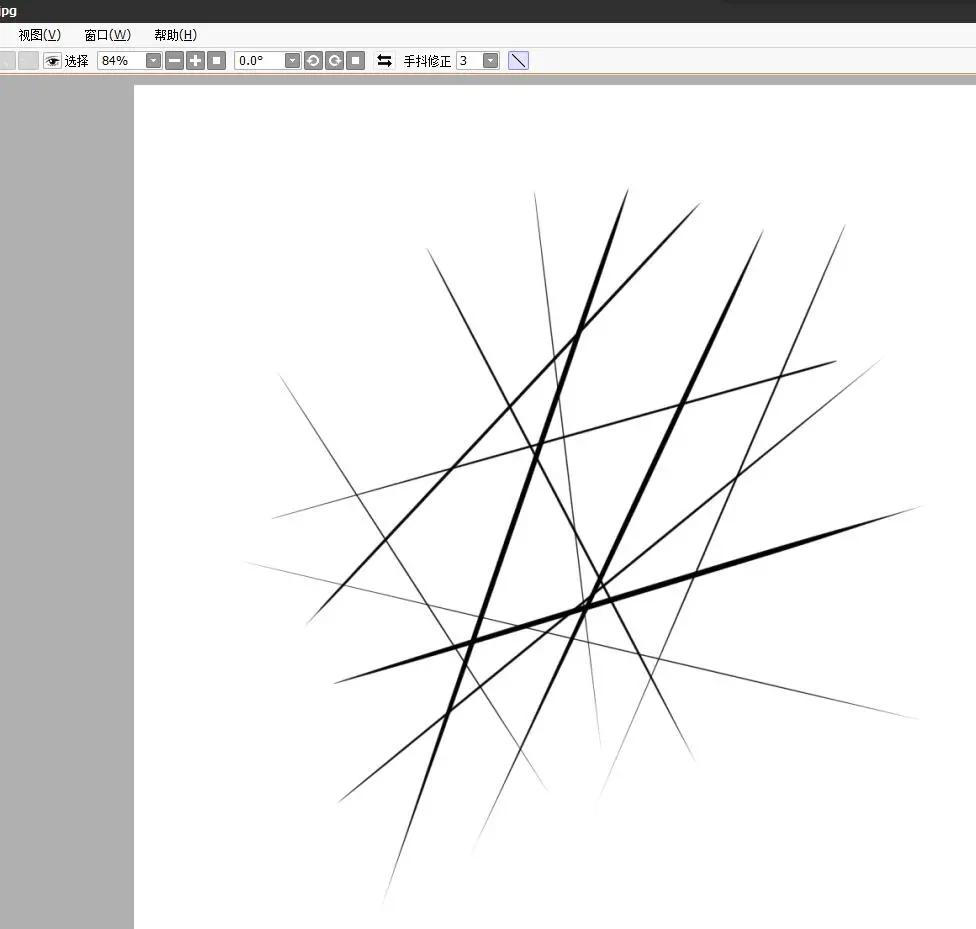Select the zoom in (plus) icon
The image size is (976, 929).
(x=195, y=60)
